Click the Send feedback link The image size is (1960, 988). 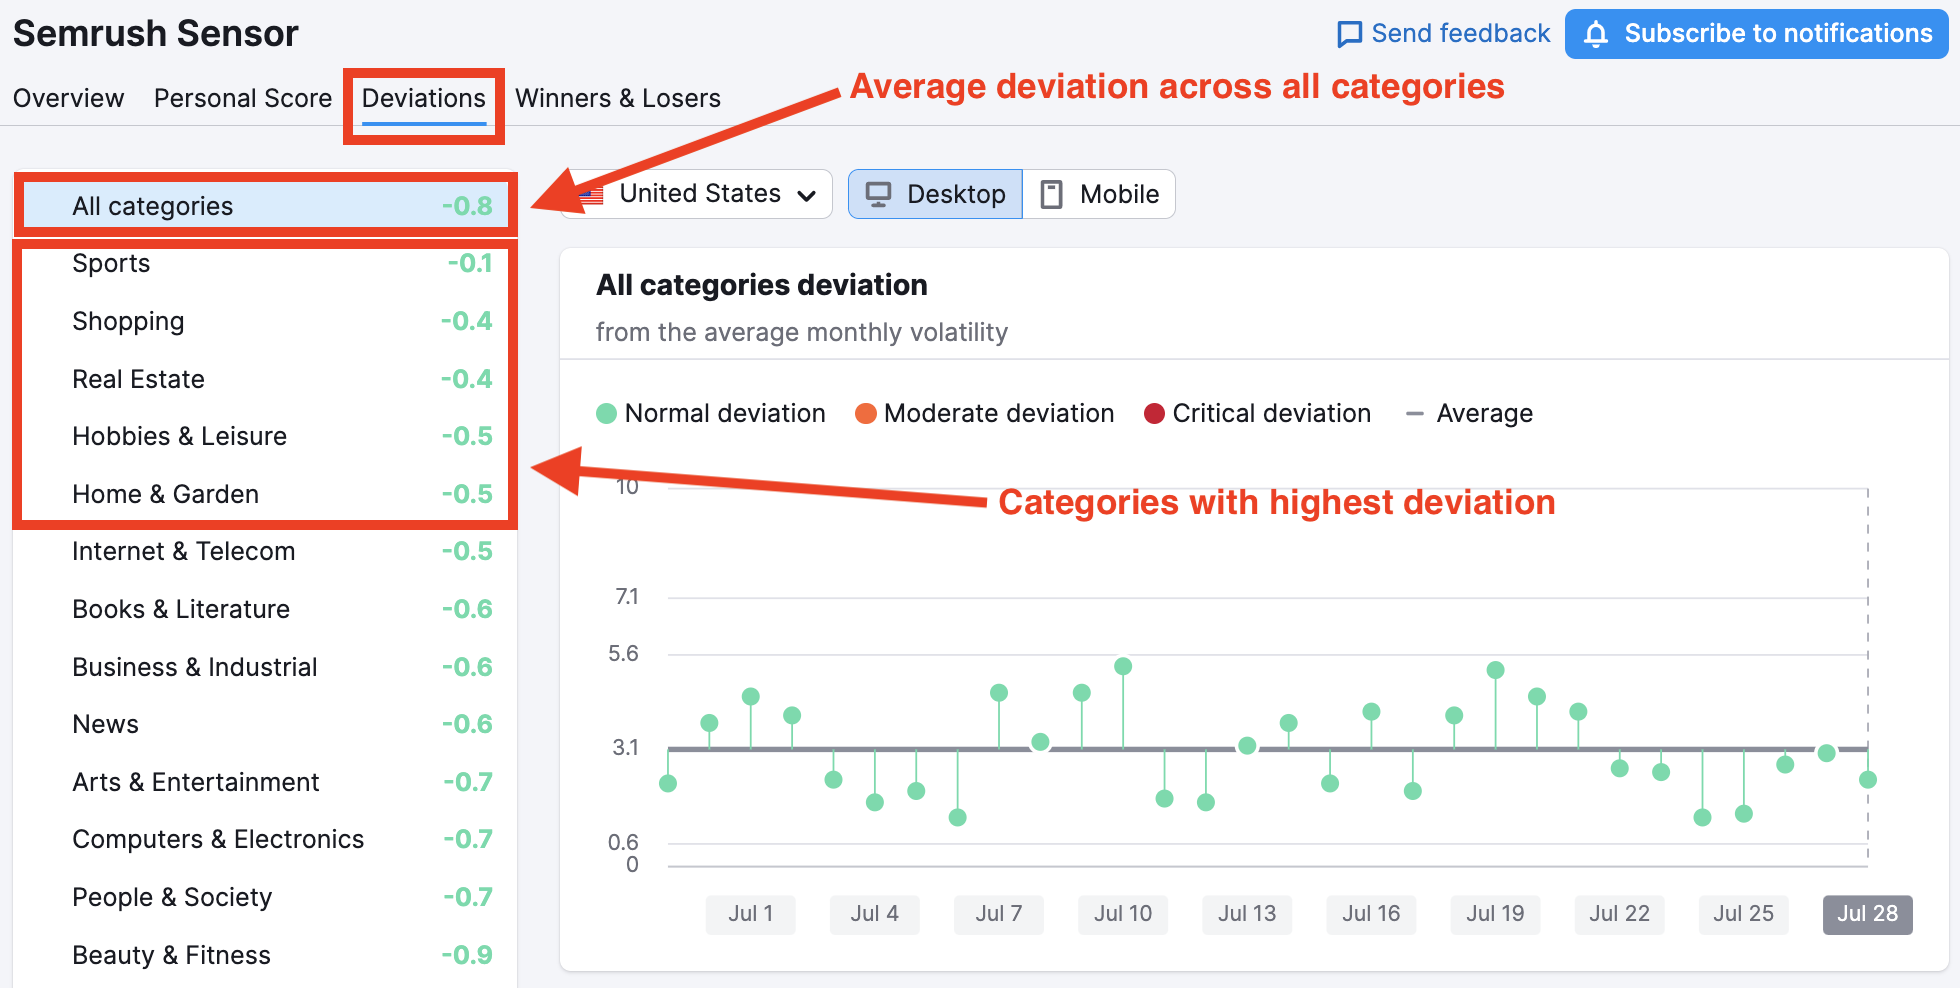coord(1459,34)
